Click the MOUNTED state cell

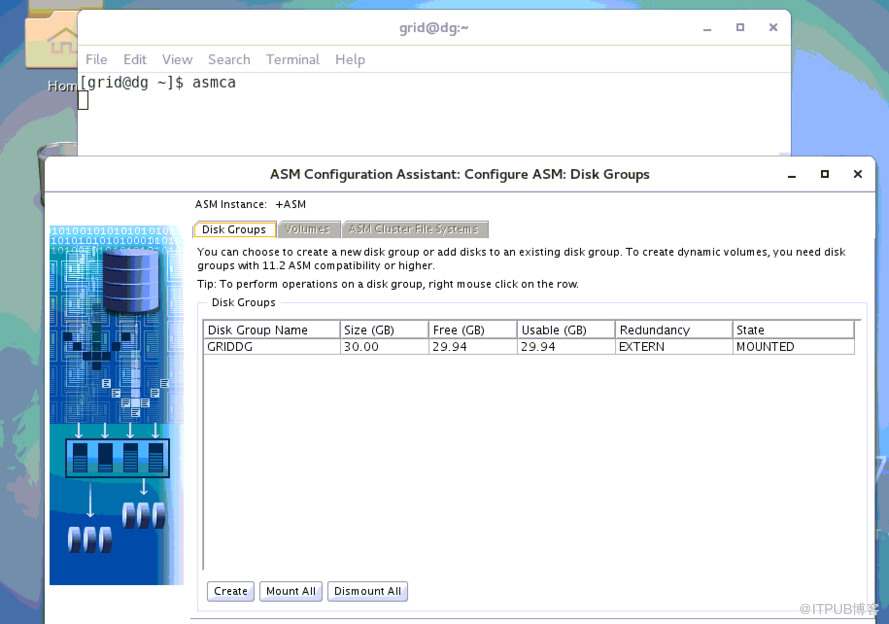pos(793,347)
